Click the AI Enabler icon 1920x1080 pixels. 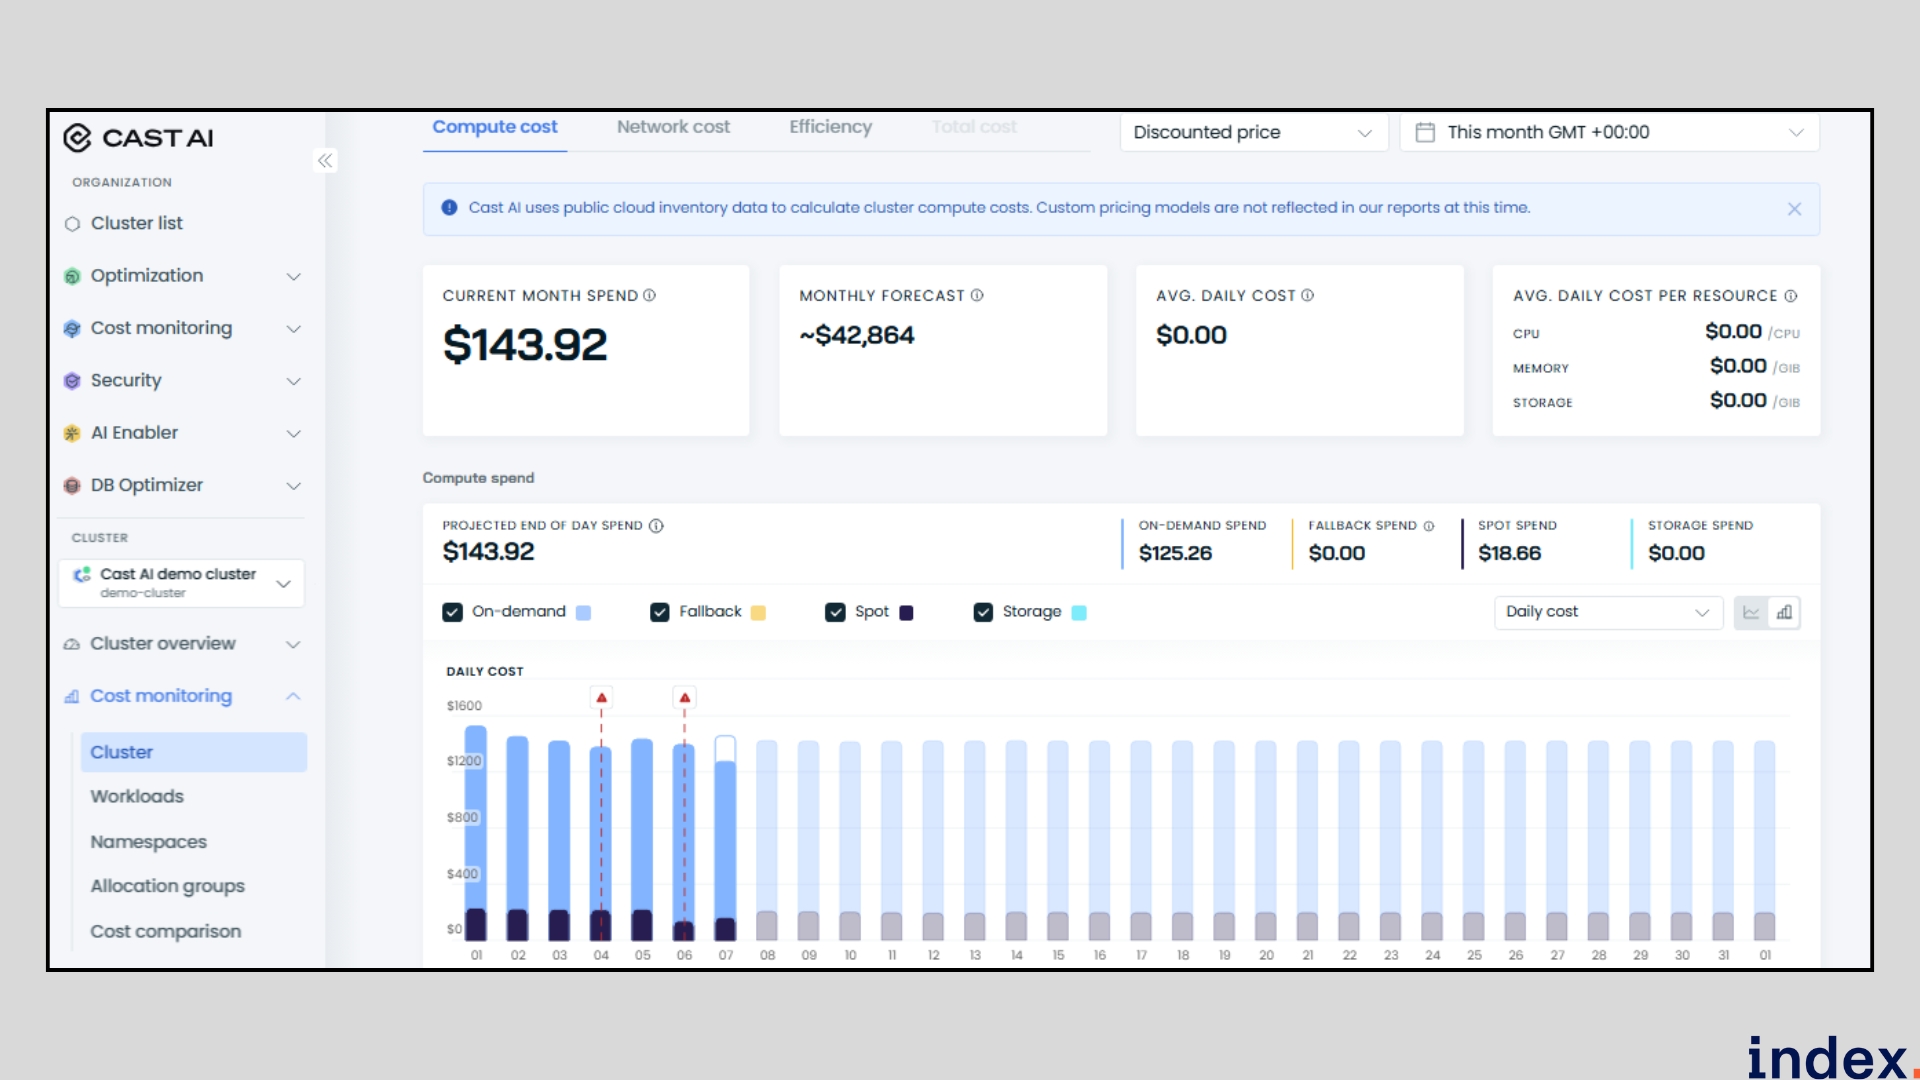(x=71, y=433)
